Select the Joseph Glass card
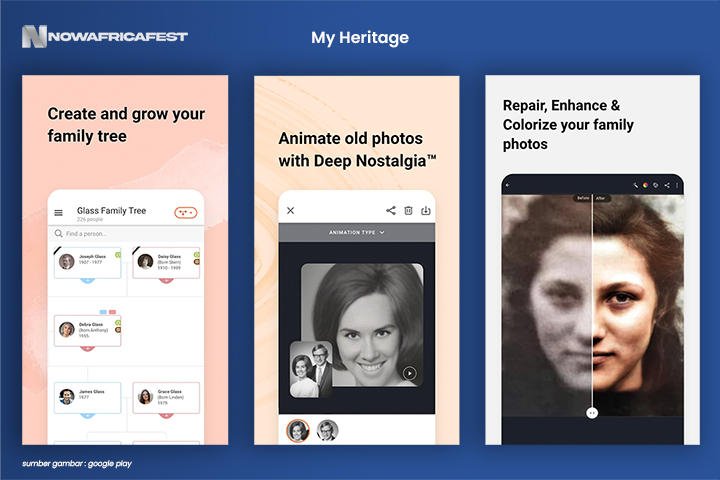Screen dimensions: 720x480 click(88, 262)
